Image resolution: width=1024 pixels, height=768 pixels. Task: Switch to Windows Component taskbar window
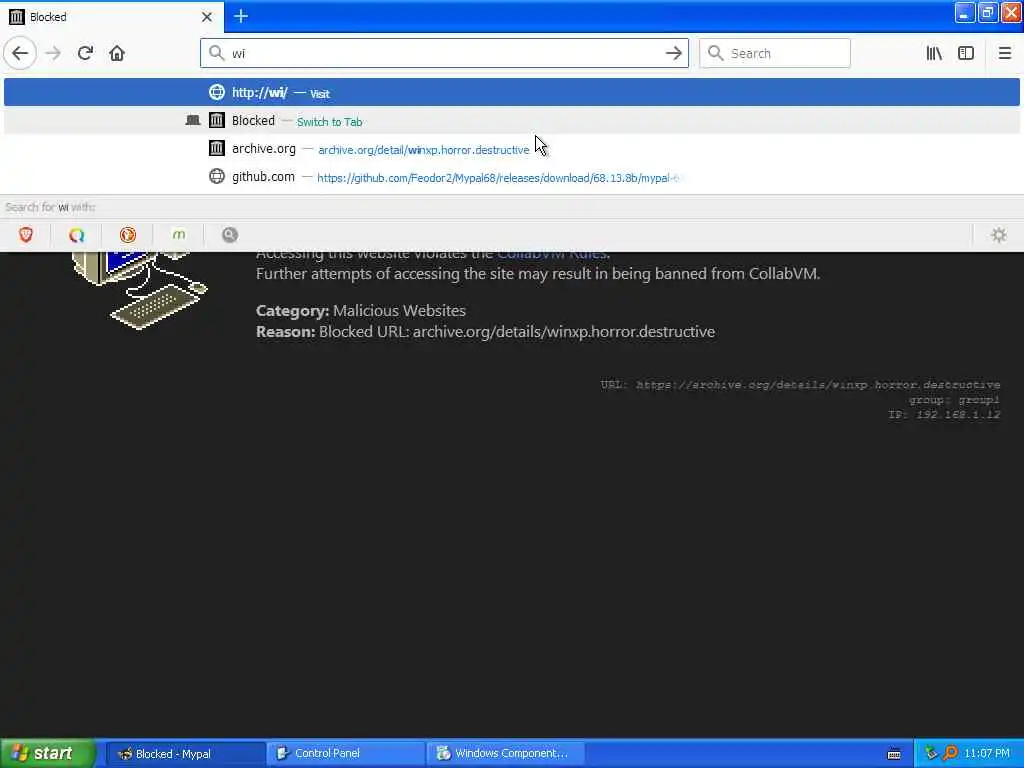click(505, 754)
